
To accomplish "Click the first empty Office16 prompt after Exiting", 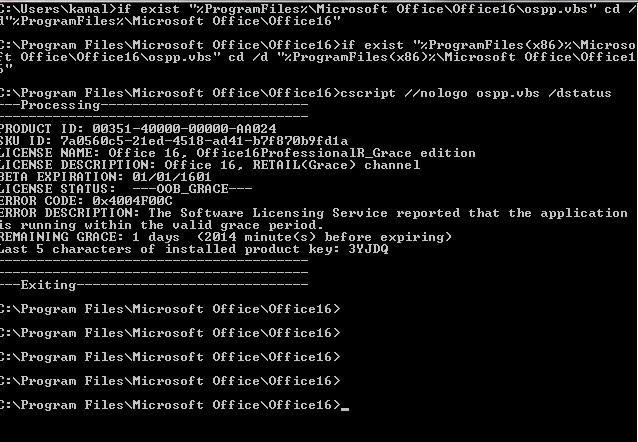I will tap(170, 309).
